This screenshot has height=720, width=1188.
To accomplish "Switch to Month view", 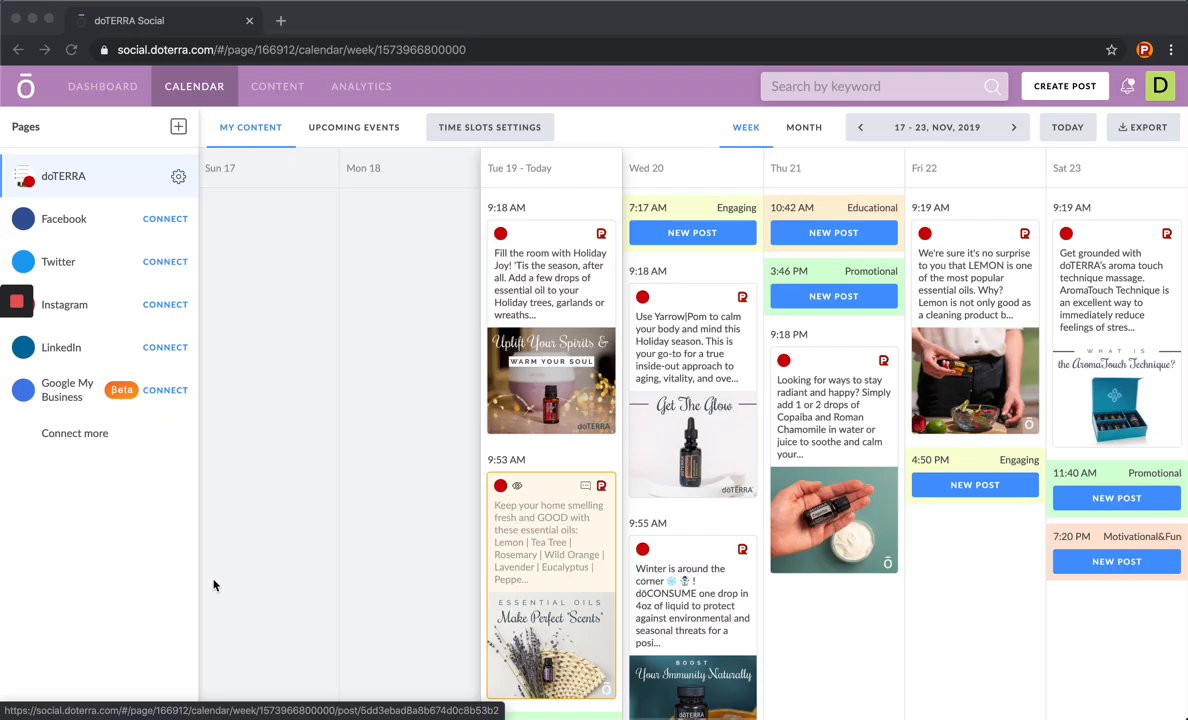I will tap(804, 127).
